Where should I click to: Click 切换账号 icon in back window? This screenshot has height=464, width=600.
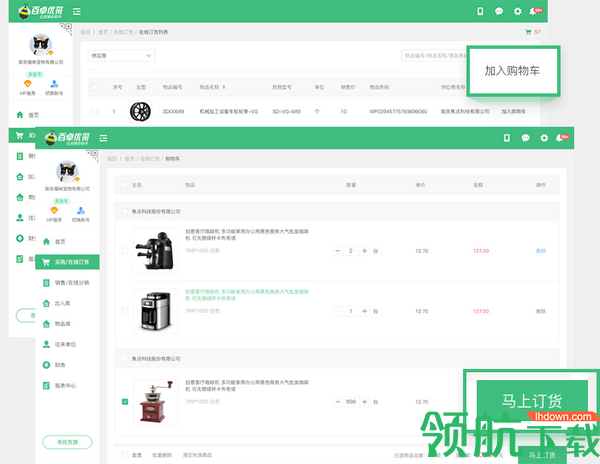pos(54,84)
